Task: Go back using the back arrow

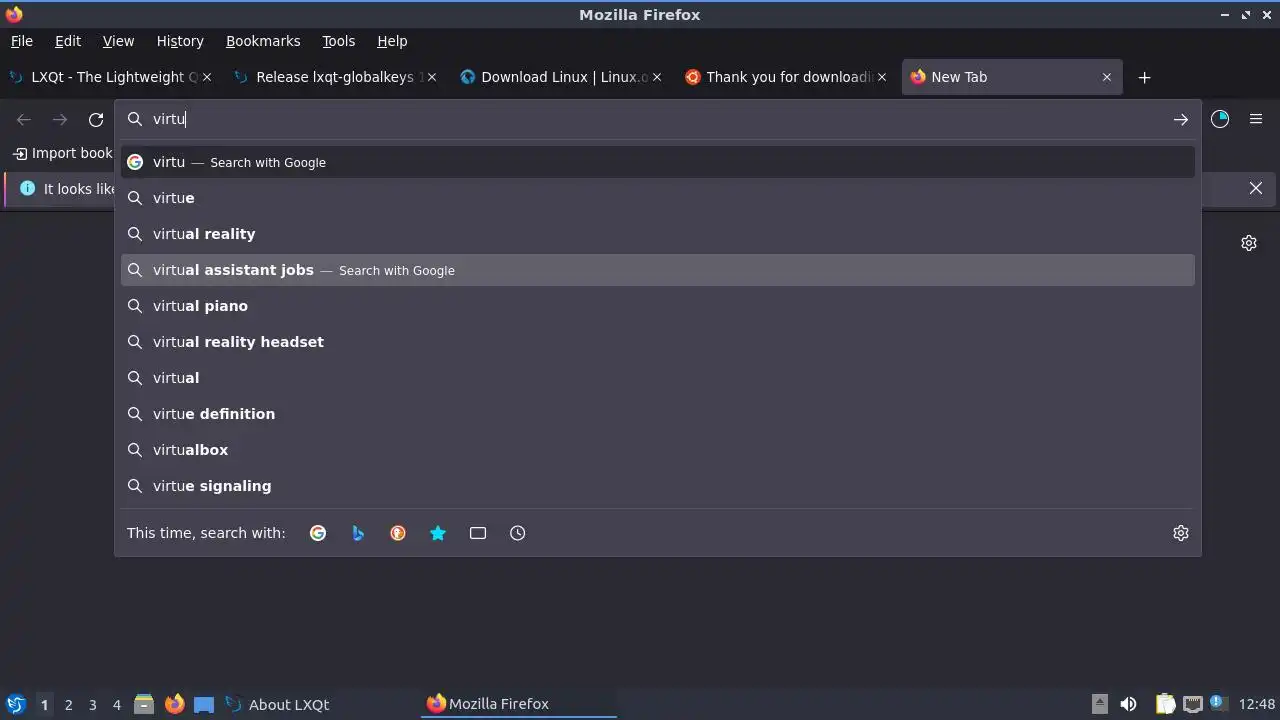Action: [24, 120]
